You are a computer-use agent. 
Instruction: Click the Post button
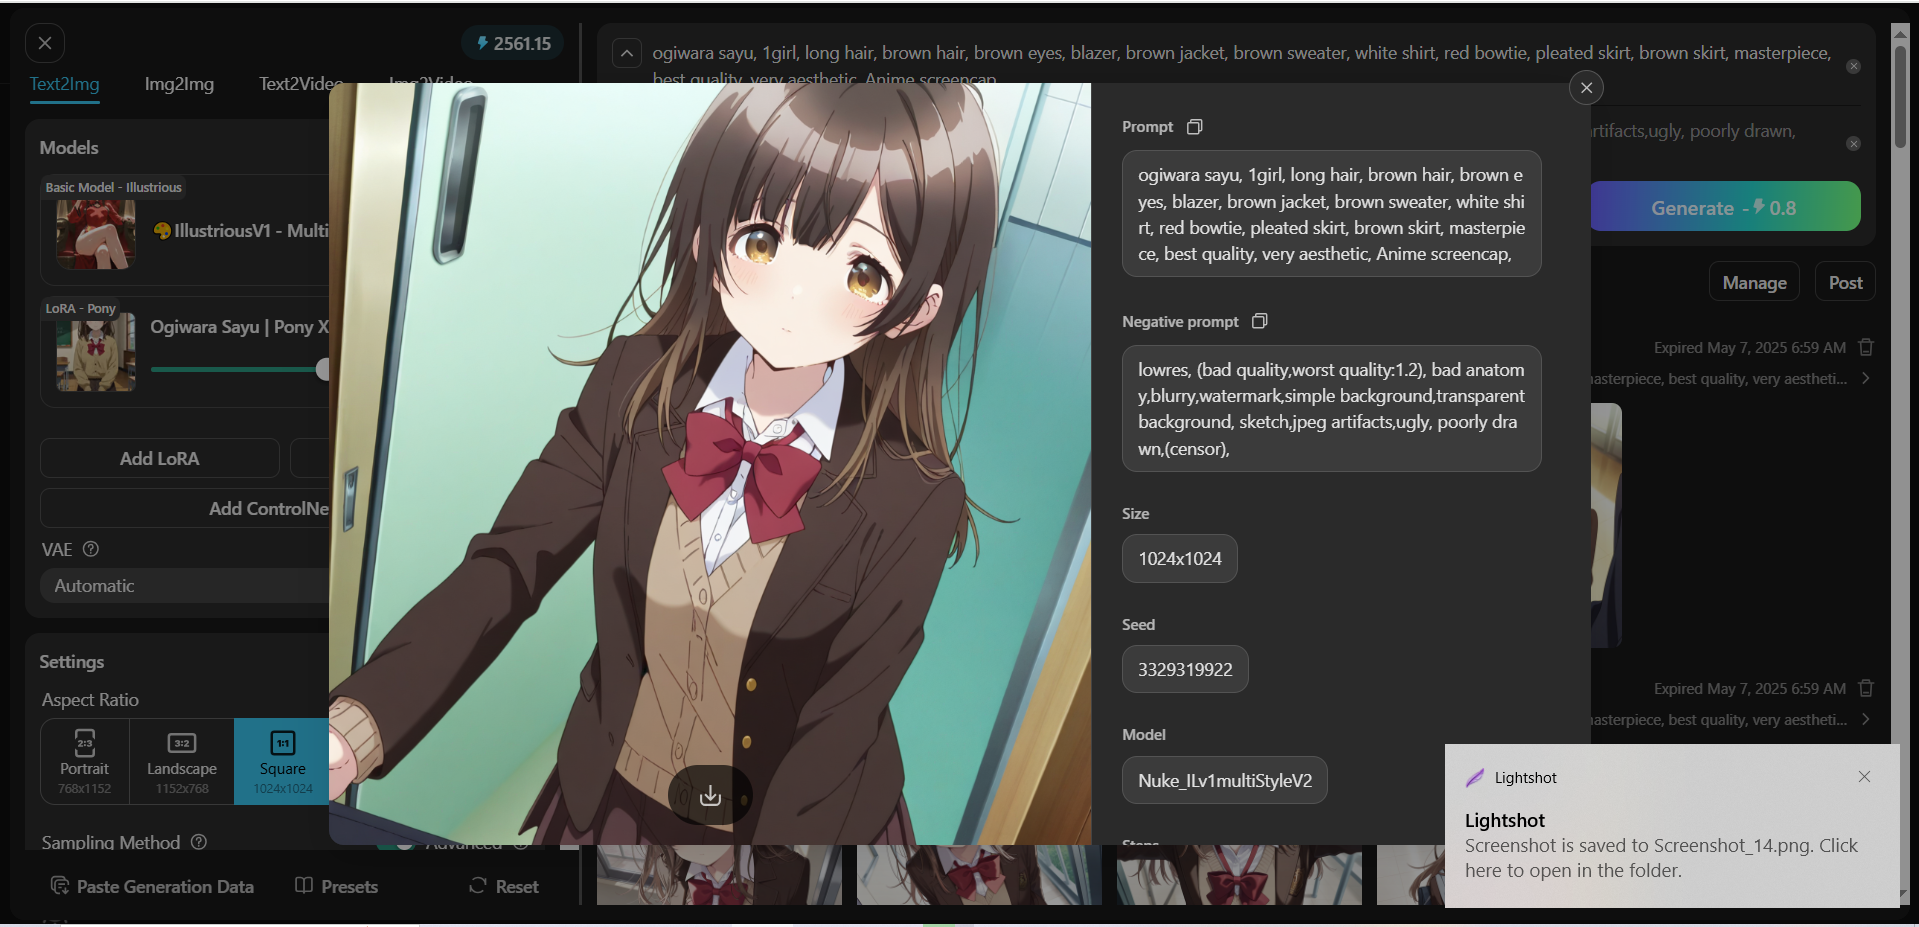pyautogui.click(x=1845, y=283)
